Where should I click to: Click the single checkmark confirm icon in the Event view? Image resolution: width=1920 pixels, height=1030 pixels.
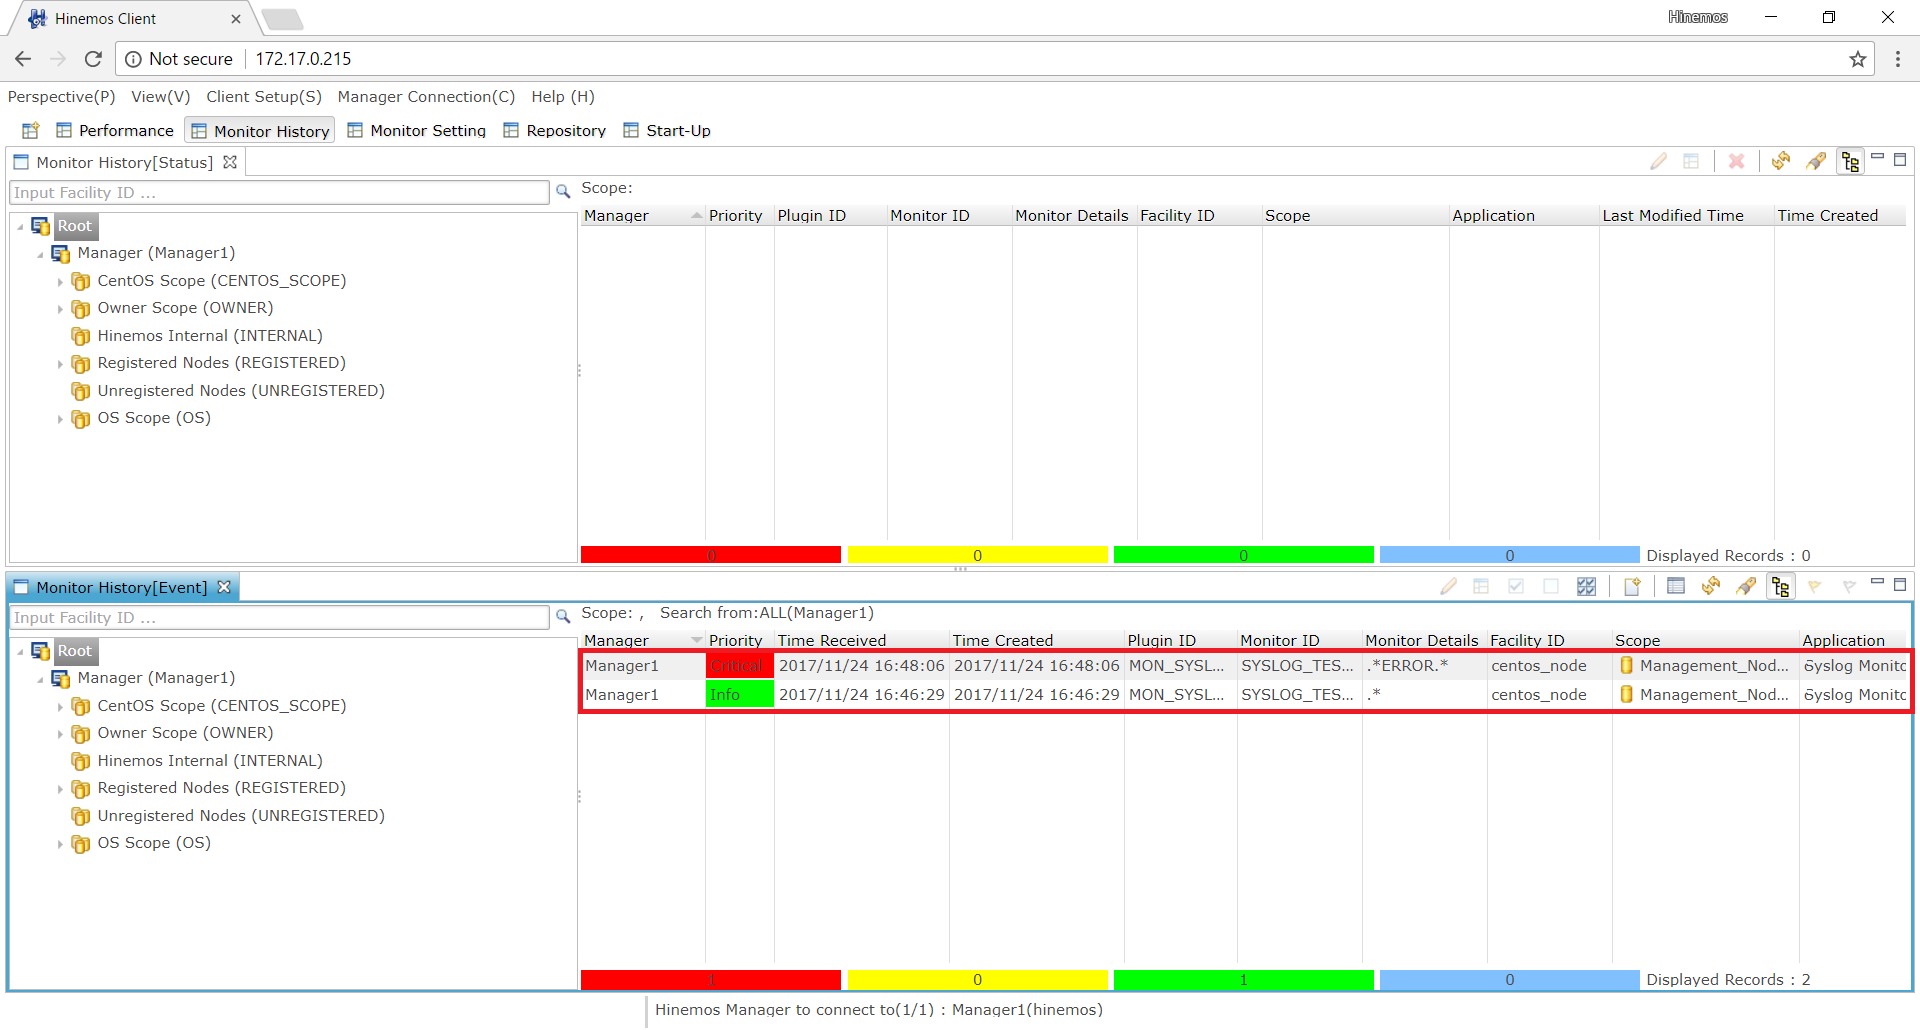1516,586
